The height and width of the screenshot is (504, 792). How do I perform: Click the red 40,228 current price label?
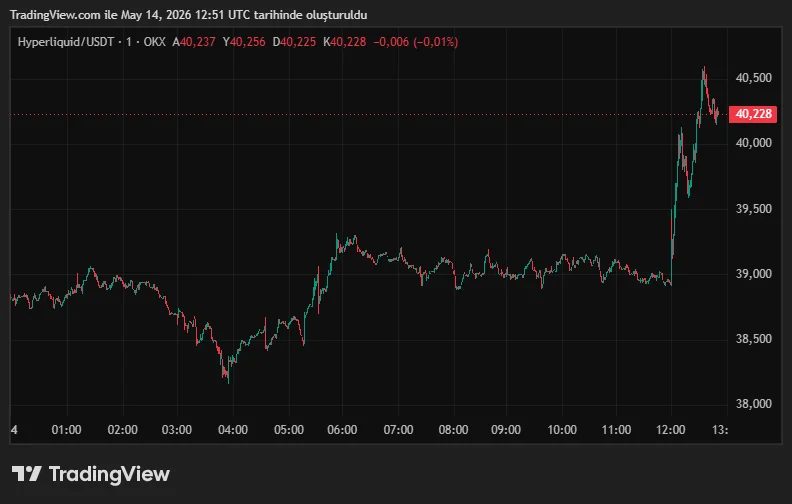pyautogui.click(x=753, y=114)
